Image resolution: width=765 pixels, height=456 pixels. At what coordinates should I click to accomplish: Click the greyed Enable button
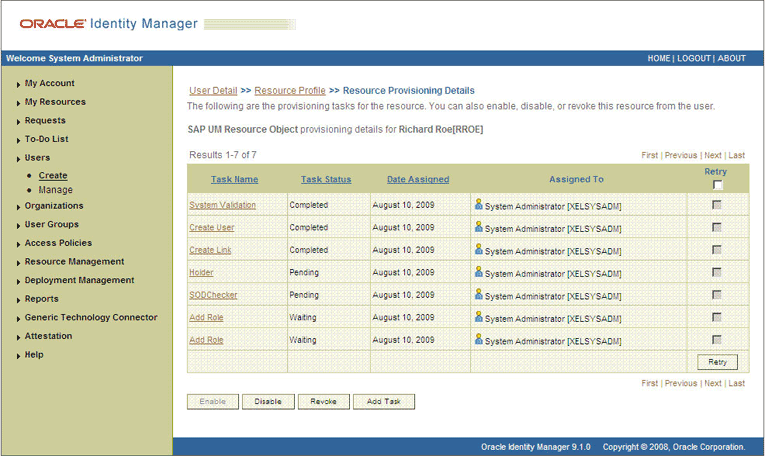(x=213, y=401)
